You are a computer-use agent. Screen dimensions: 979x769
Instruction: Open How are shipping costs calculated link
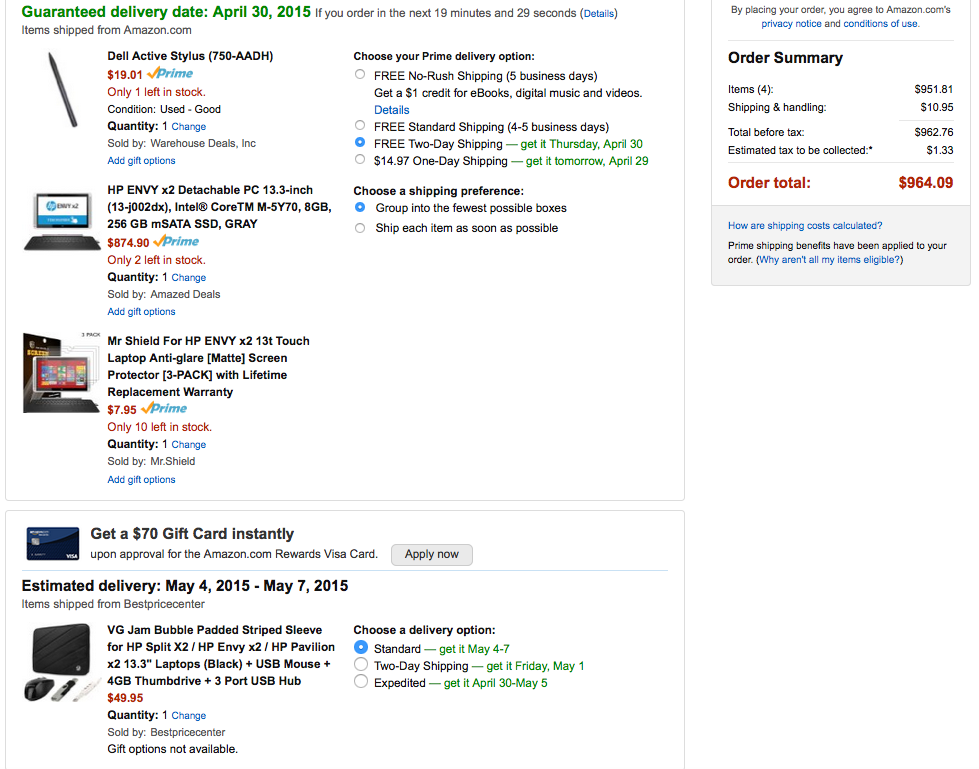pos(805,226)
